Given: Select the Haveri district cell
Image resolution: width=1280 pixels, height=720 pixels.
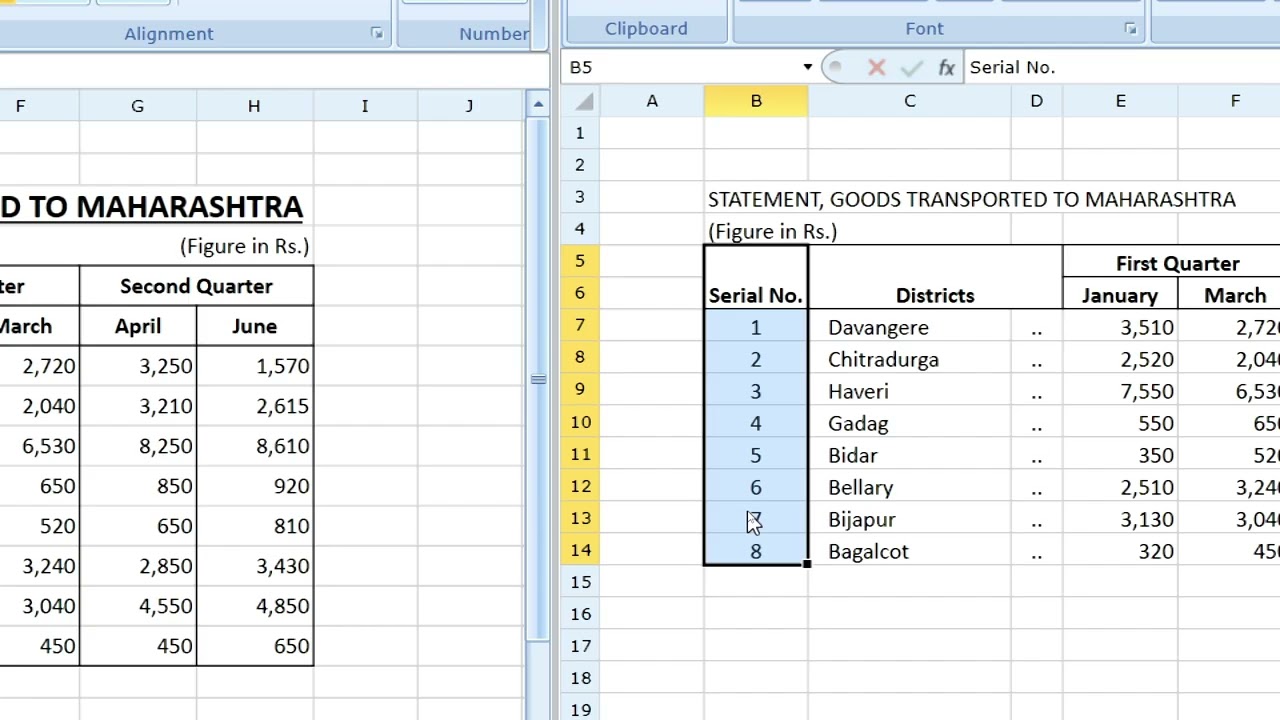Looking at the screenshot, I should [x=910, y=391].
